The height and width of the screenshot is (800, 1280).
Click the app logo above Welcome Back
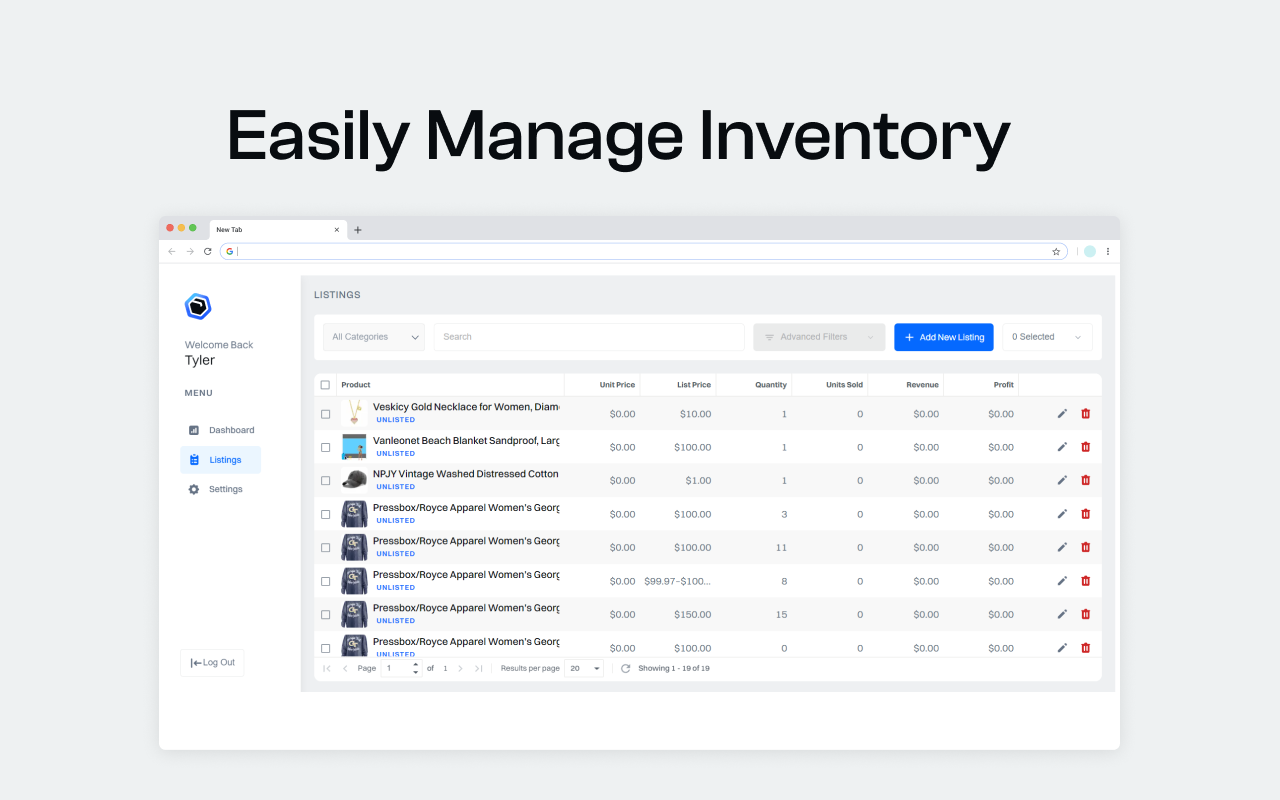(198, 307)
